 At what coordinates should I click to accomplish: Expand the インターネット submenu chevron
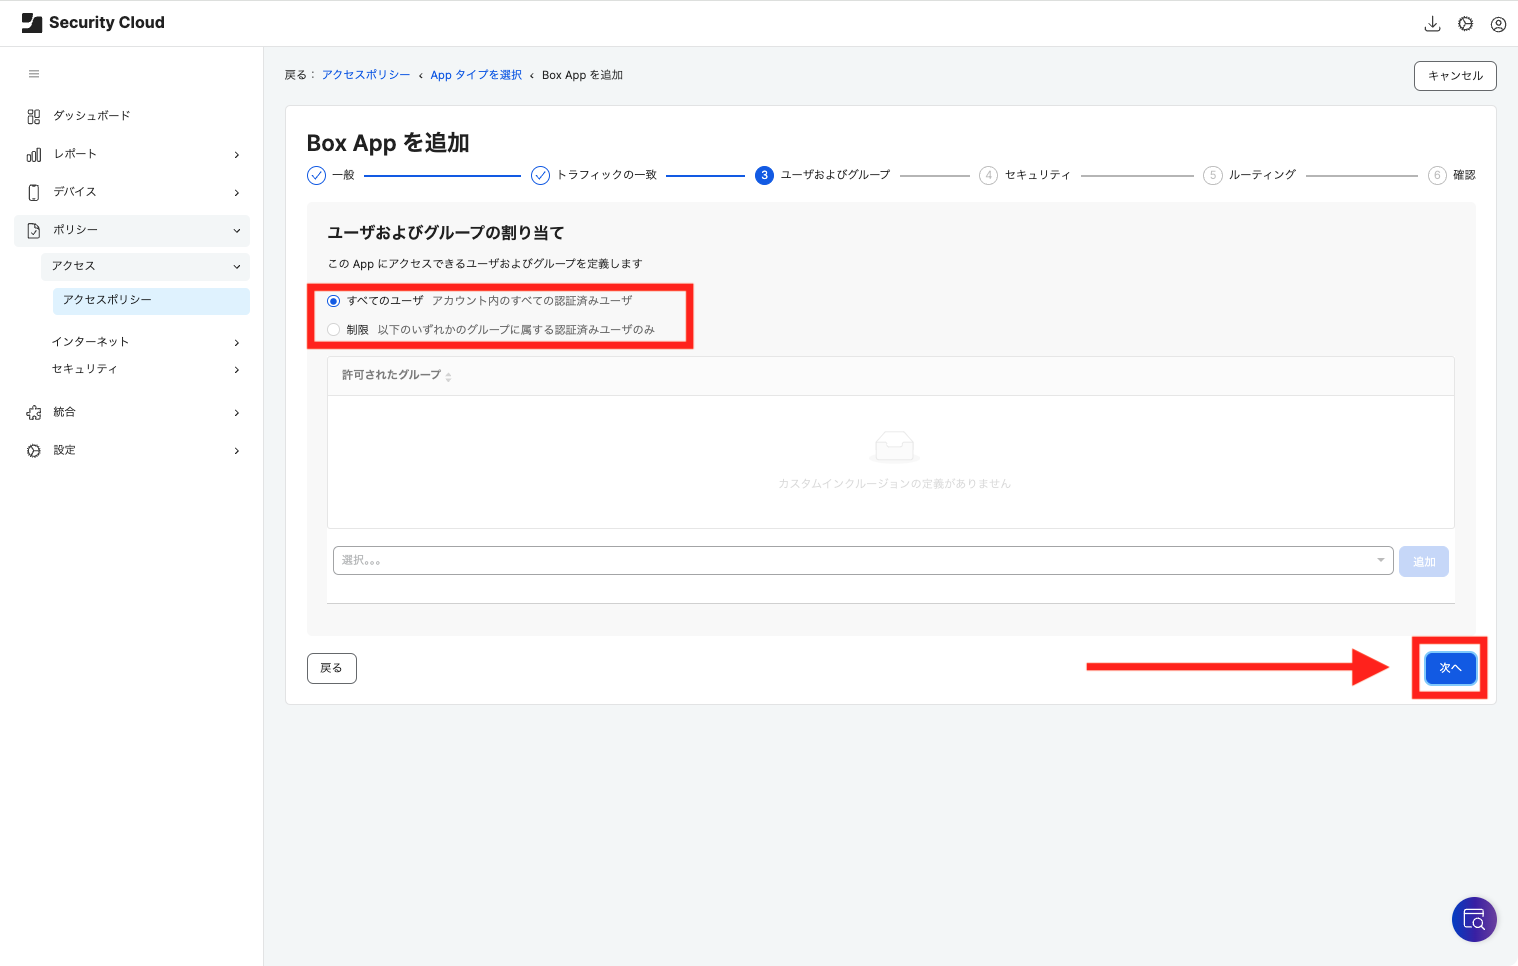[237, 343]
